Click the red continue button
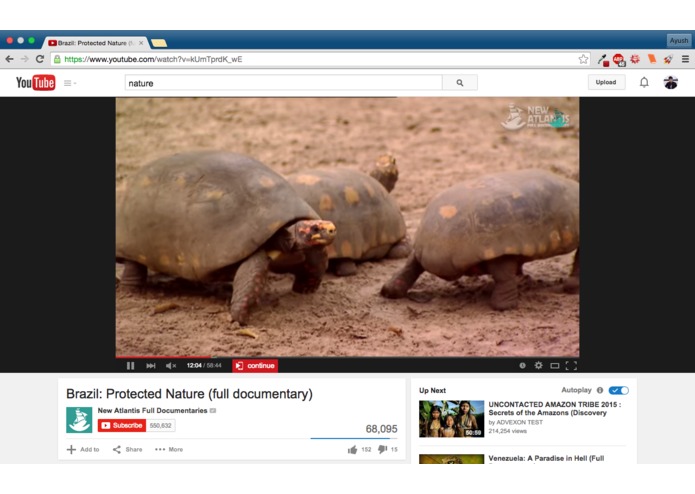 [255, 366]
